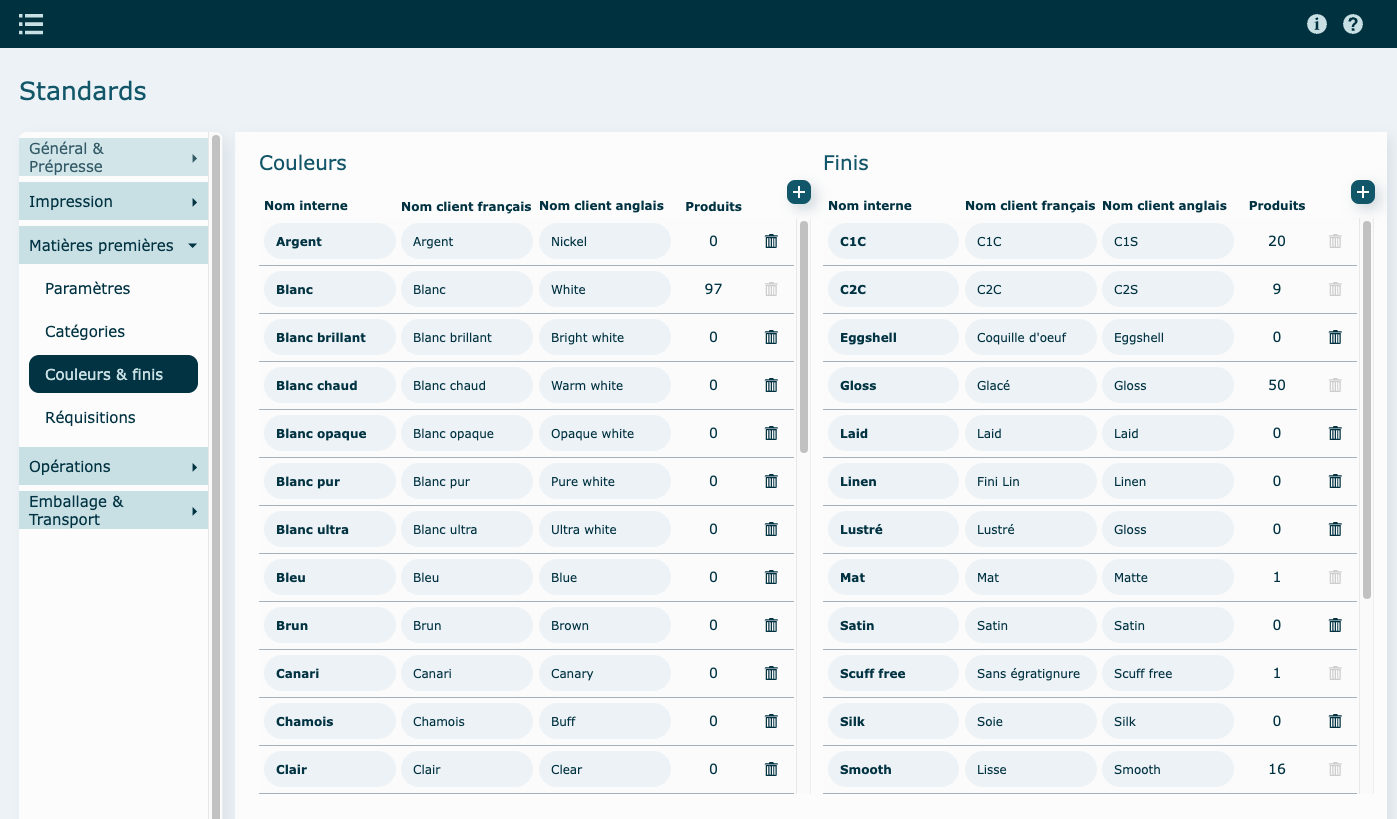Expand the Général & Prépresse section
This screenshot has width=1397, height=819.
113,157
